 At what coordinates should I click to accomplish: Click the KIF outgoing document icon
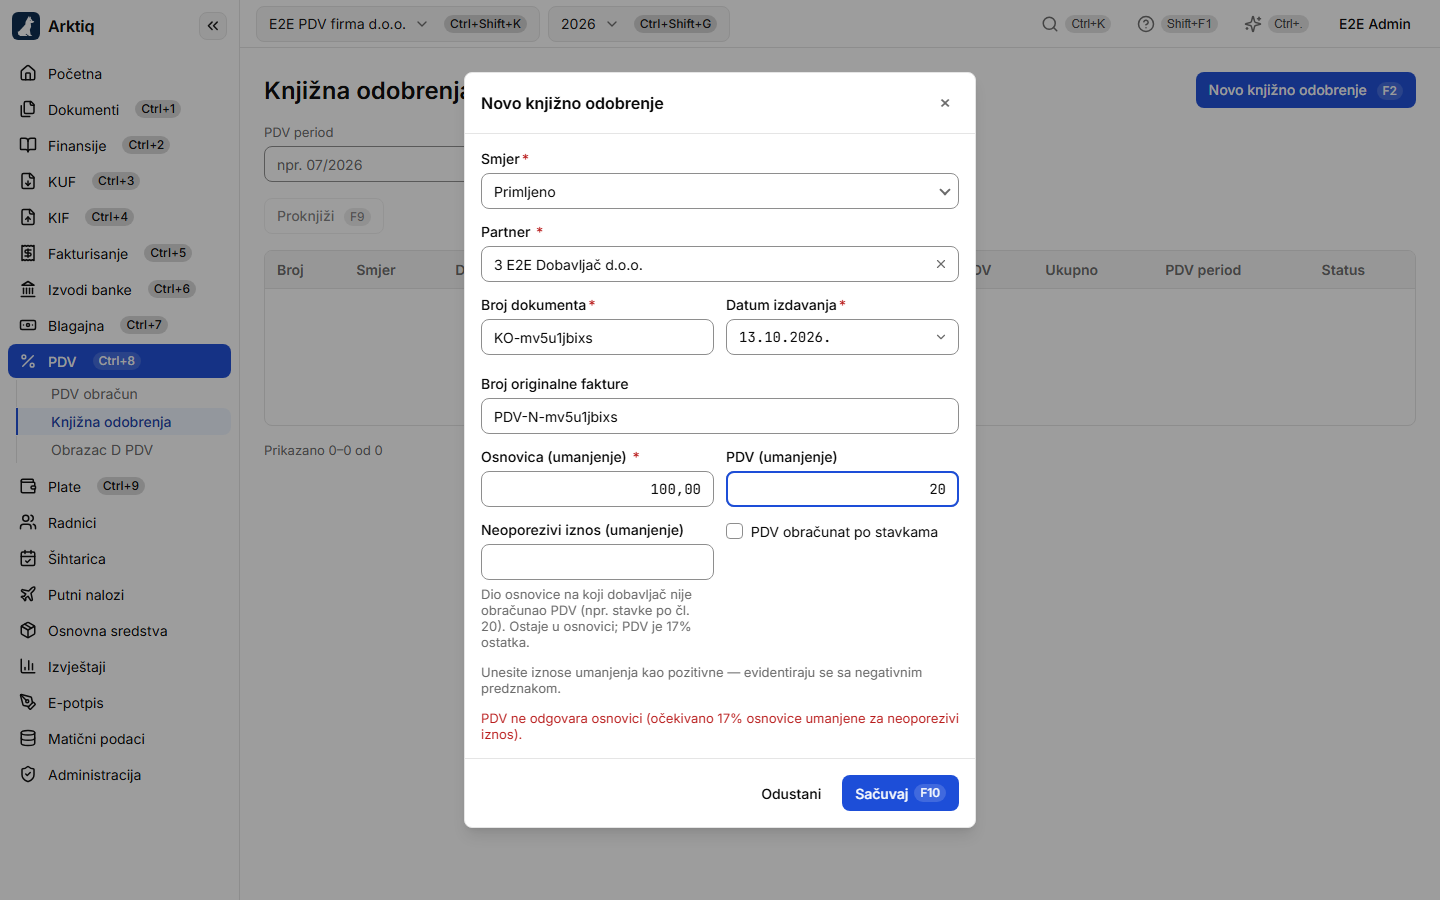point(28,218)
